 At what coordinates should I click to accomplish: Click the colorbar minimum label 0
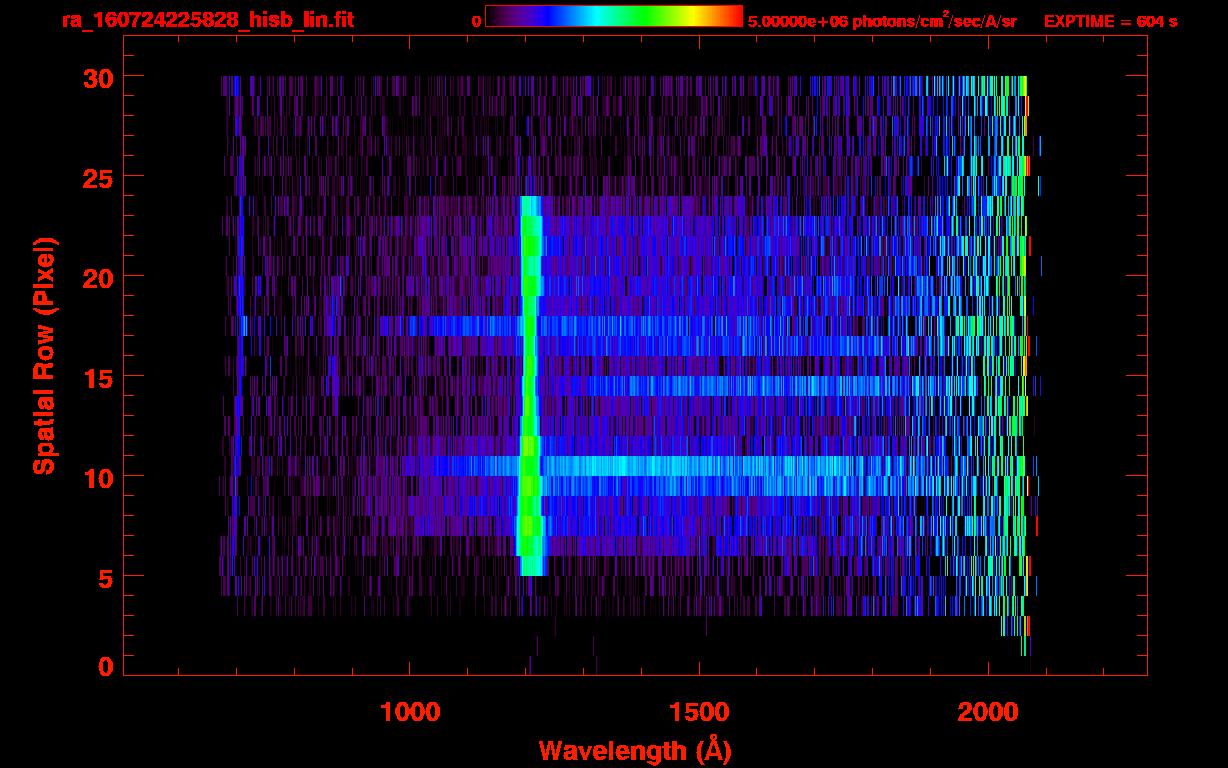pos(476,21)
